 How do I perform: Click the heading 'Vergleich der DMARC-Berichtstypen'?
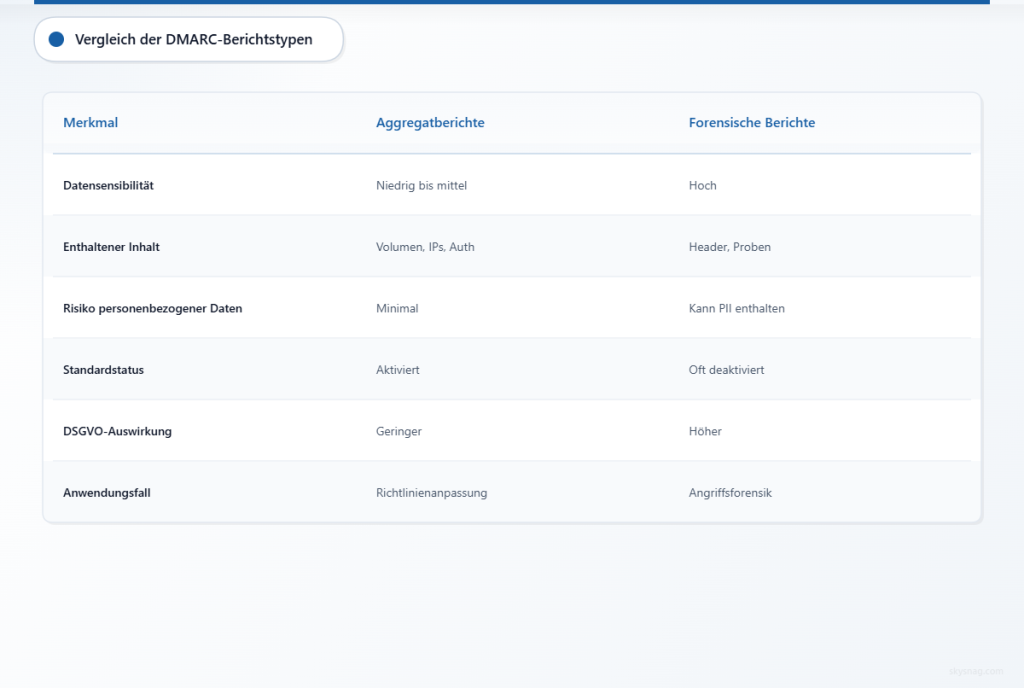[x=193, y=39]
